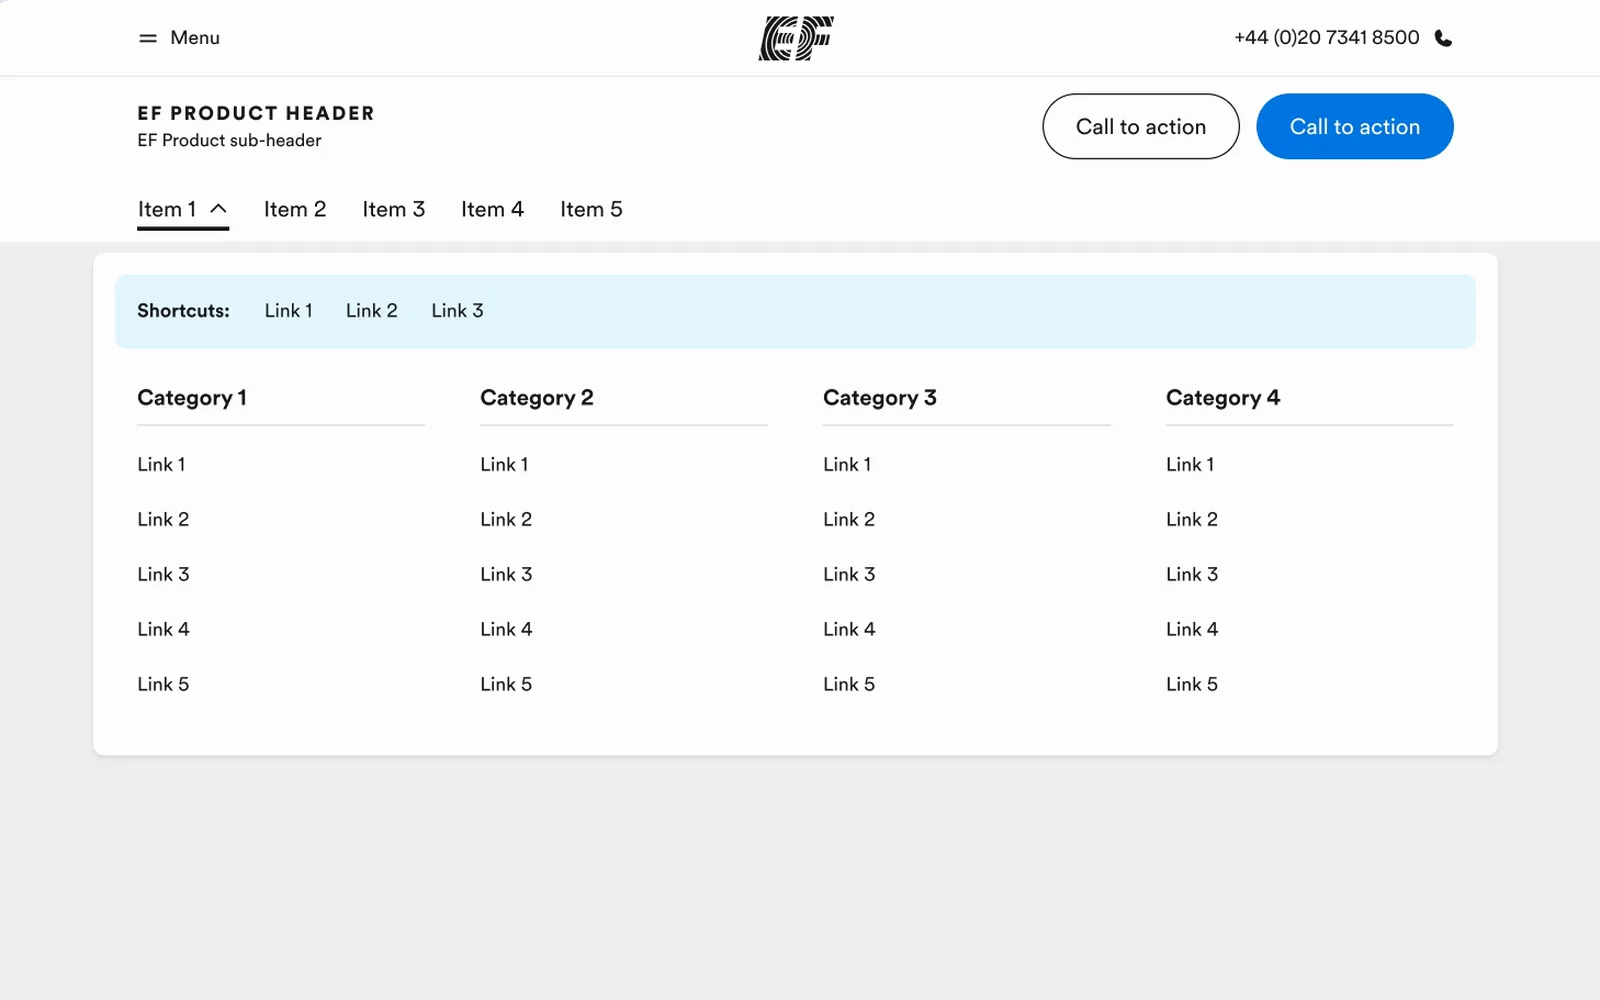Viewport: 1600px width, 1000px height.
Task: Open the Item 5 tab
Action: 591,209
